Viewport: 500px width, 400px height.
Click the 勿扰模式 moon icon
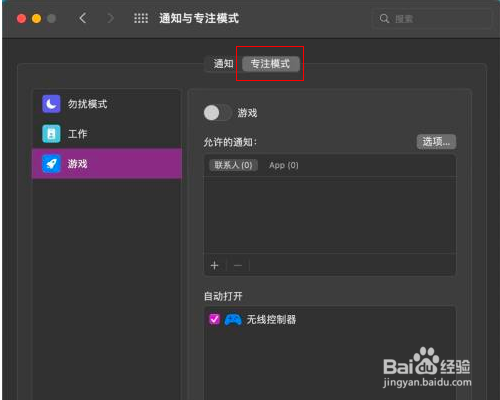click(x=51, y=104)
